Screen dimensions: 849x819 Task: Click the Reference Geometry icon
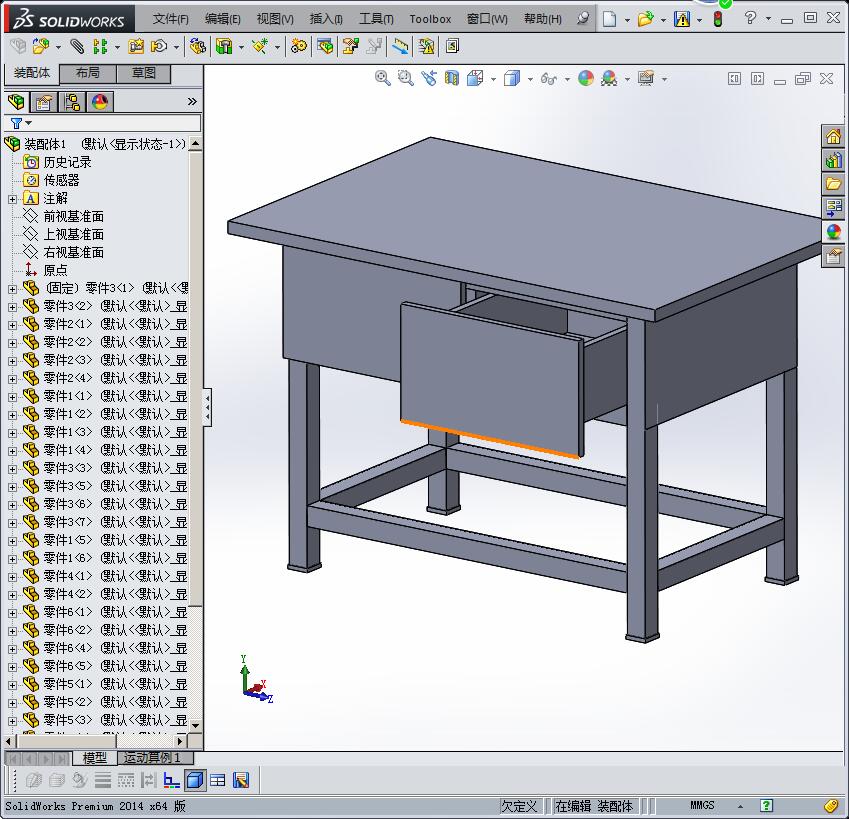click(260, 47)
